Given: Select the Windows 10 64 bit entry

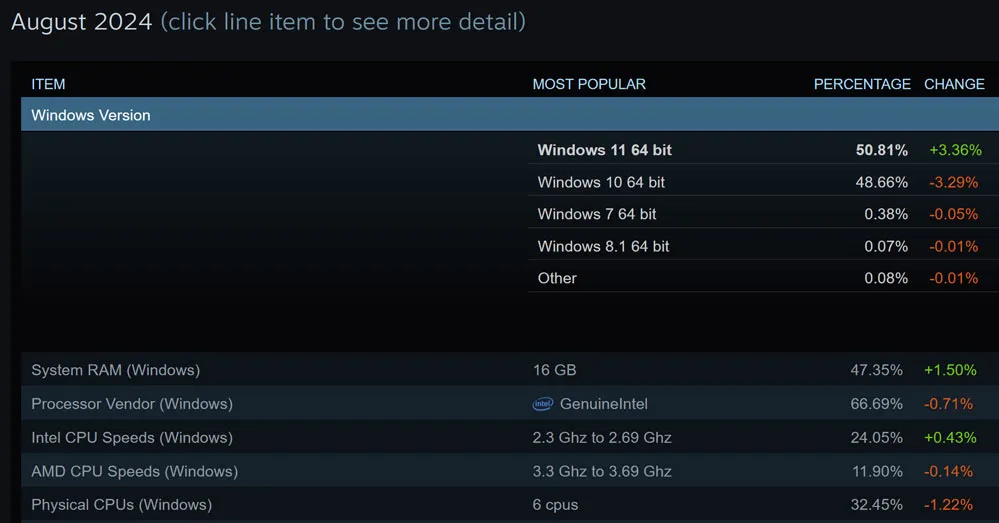Looking at the screenshot, I should coord(601,182).
